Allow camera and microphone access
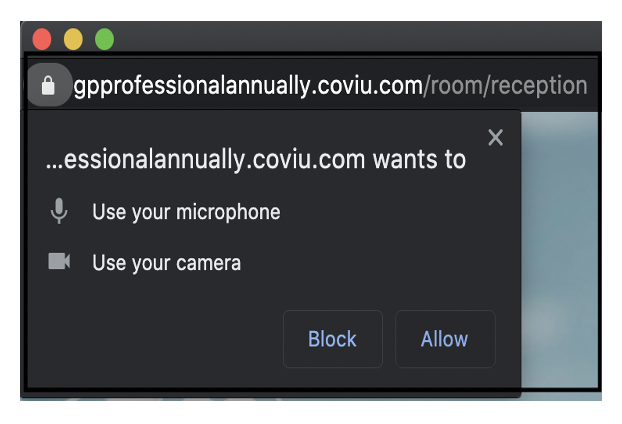The width and height of the screenshot is (622, 424). (x=444, y=339)
